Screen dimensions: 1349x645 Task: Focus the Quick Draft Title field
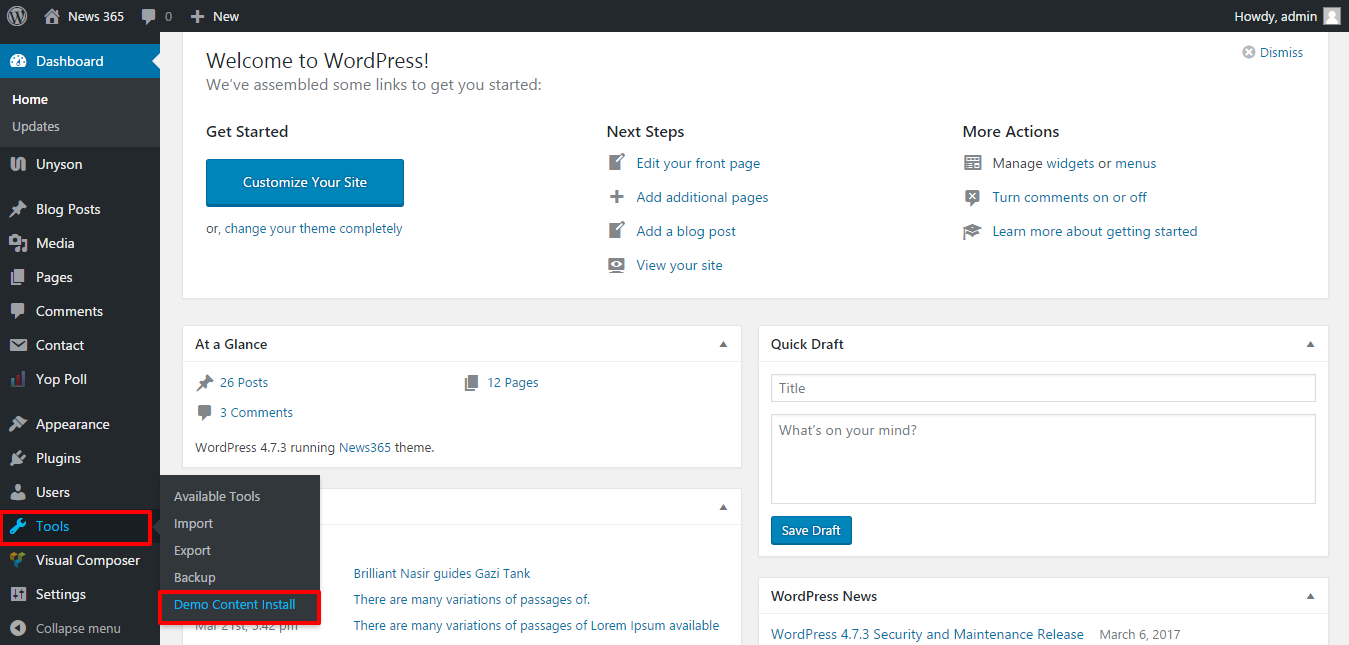pyautogui.click(x=1043, y=388)
